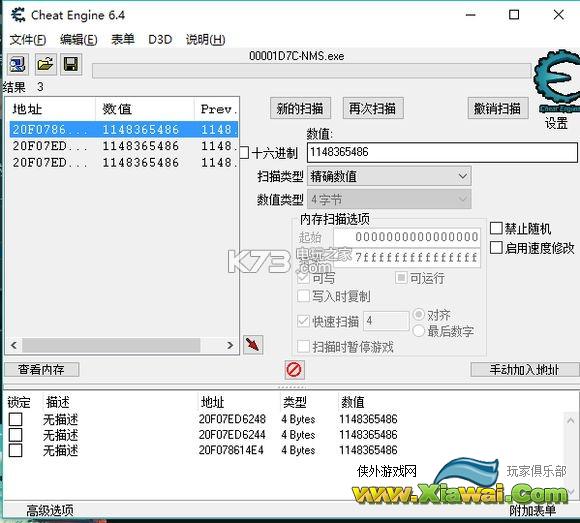Toggle the 可写 writable checkbox
Image resolution: width=580 pixels, height=523 pixels.
[303, 277]
